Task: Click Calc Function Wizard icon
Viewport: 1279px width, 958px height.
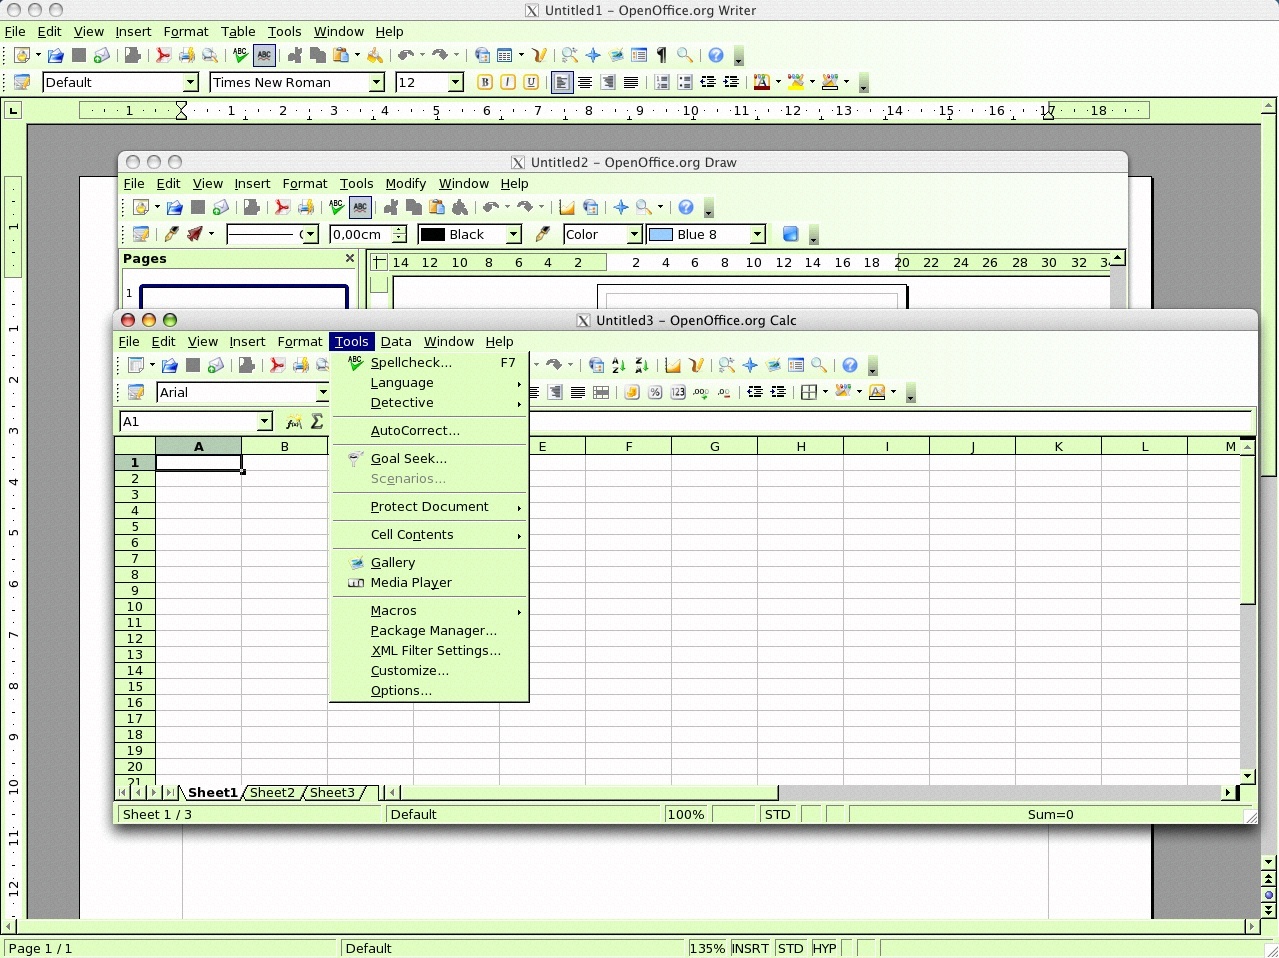Action: pyautogui.click(x=294, y=422)
